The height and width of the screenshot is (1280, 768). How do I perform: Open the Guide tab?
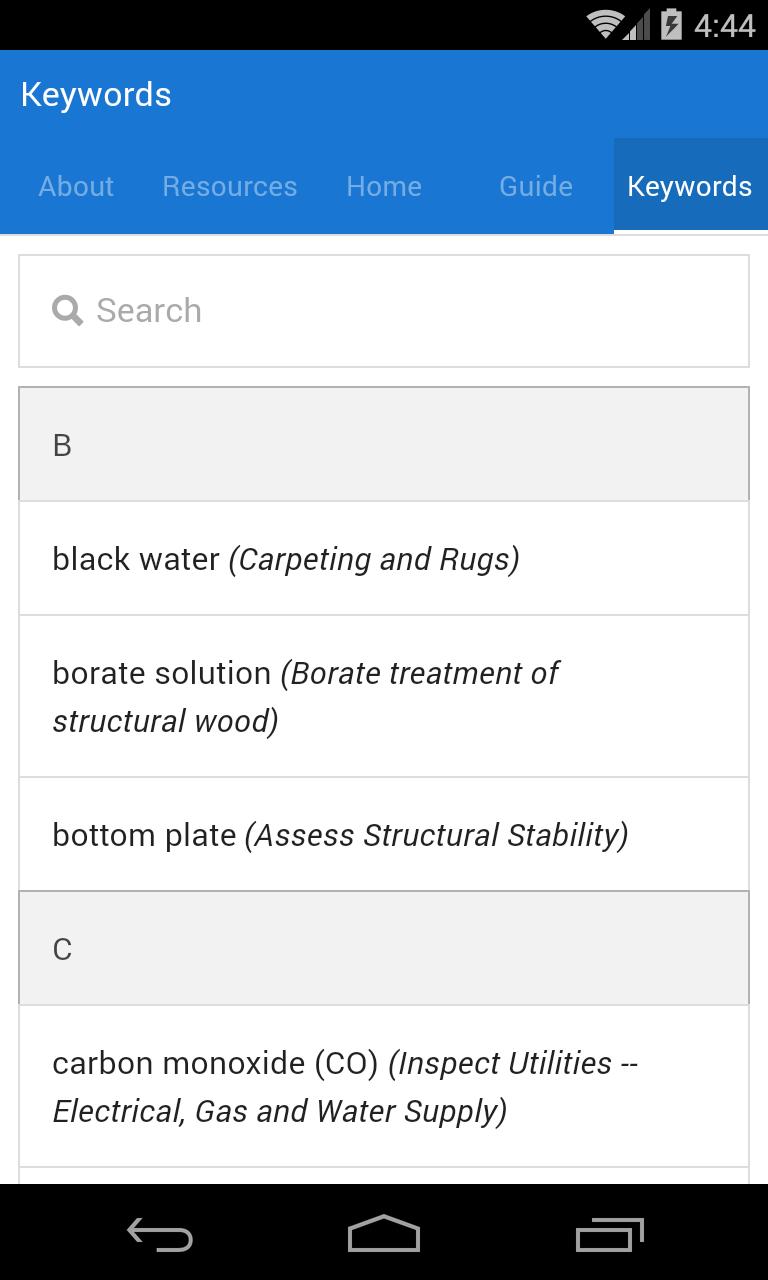click(536, 187)
